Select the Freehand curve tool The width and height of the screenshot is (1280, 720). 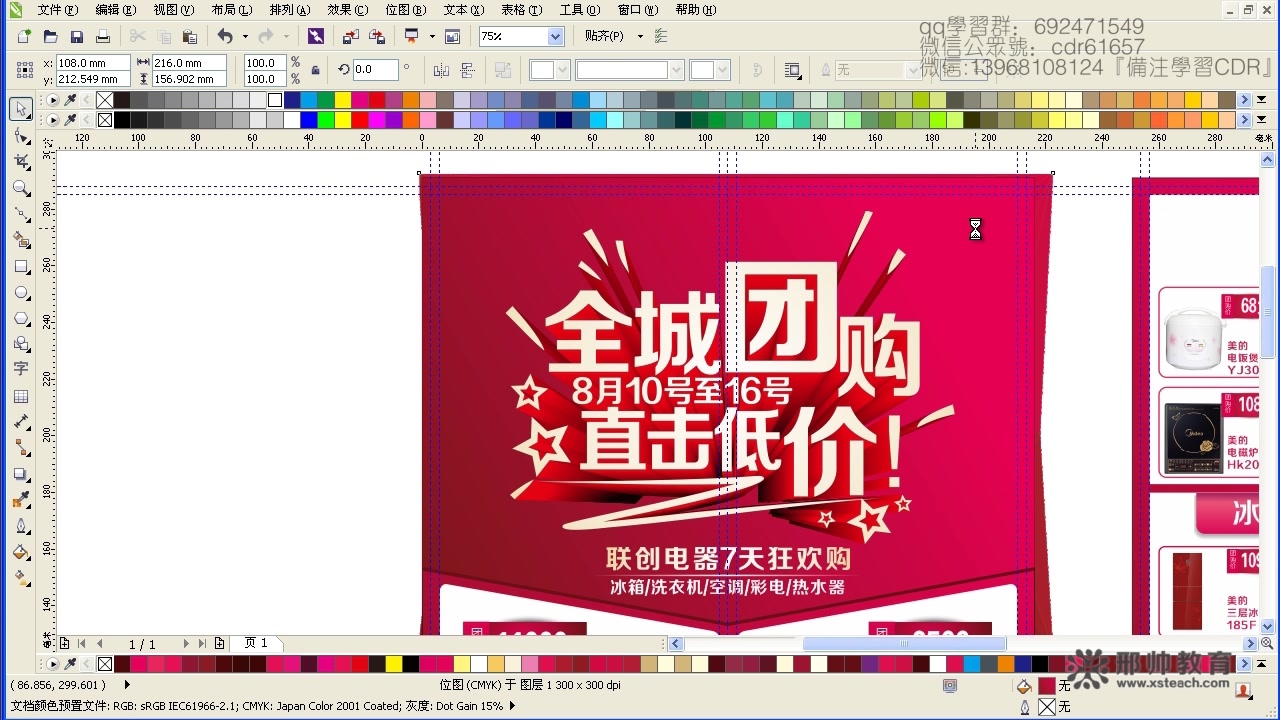click(x=20, y=213)
